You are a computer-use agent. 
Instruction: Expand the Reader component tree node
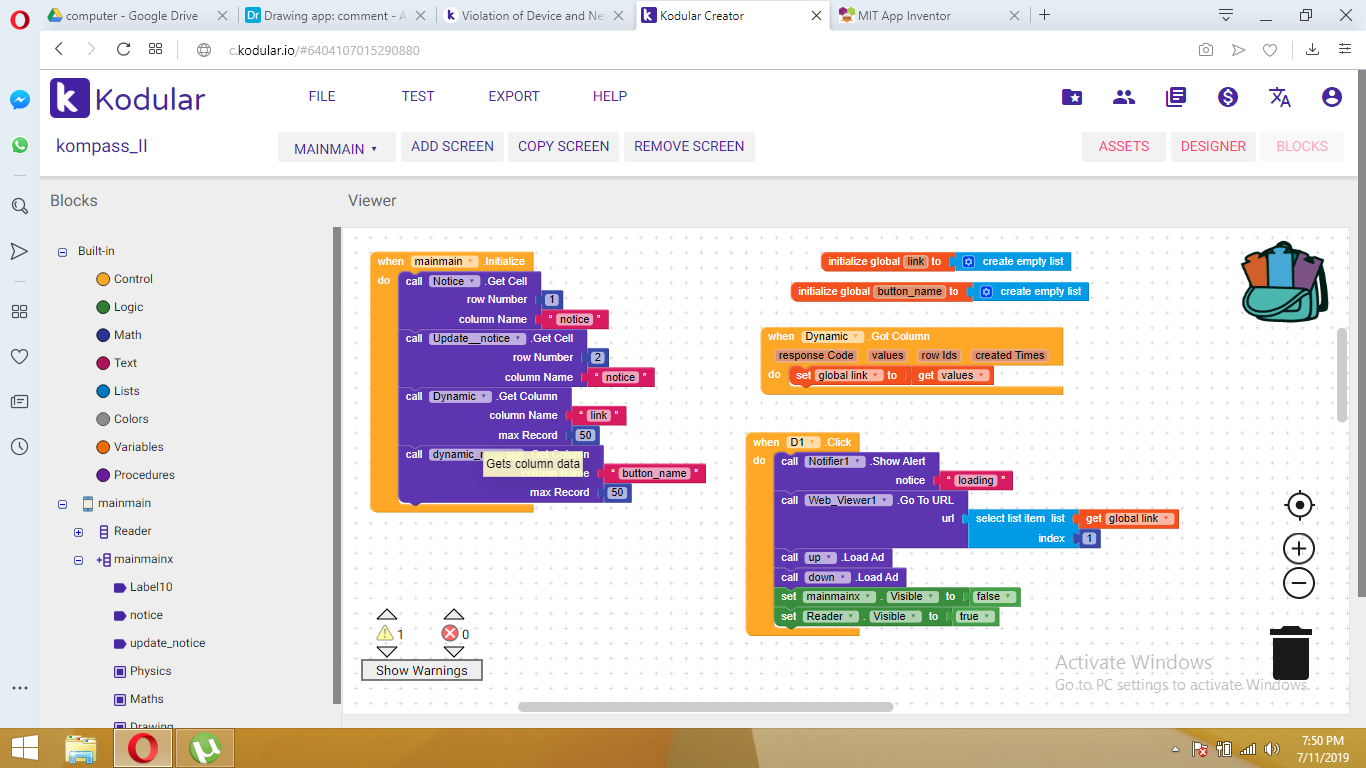[78, 532]
